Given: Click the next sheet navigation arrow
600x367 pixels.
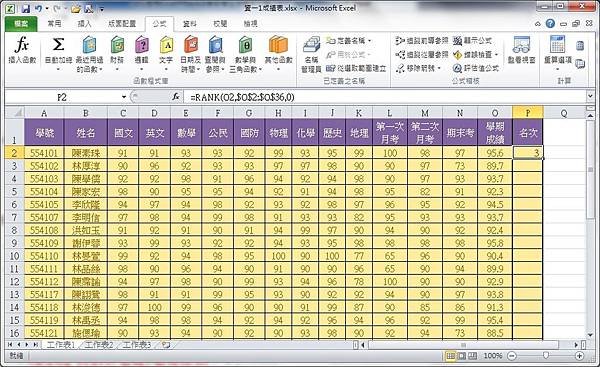Looking at the screenshot, I should tap(27, 345).
